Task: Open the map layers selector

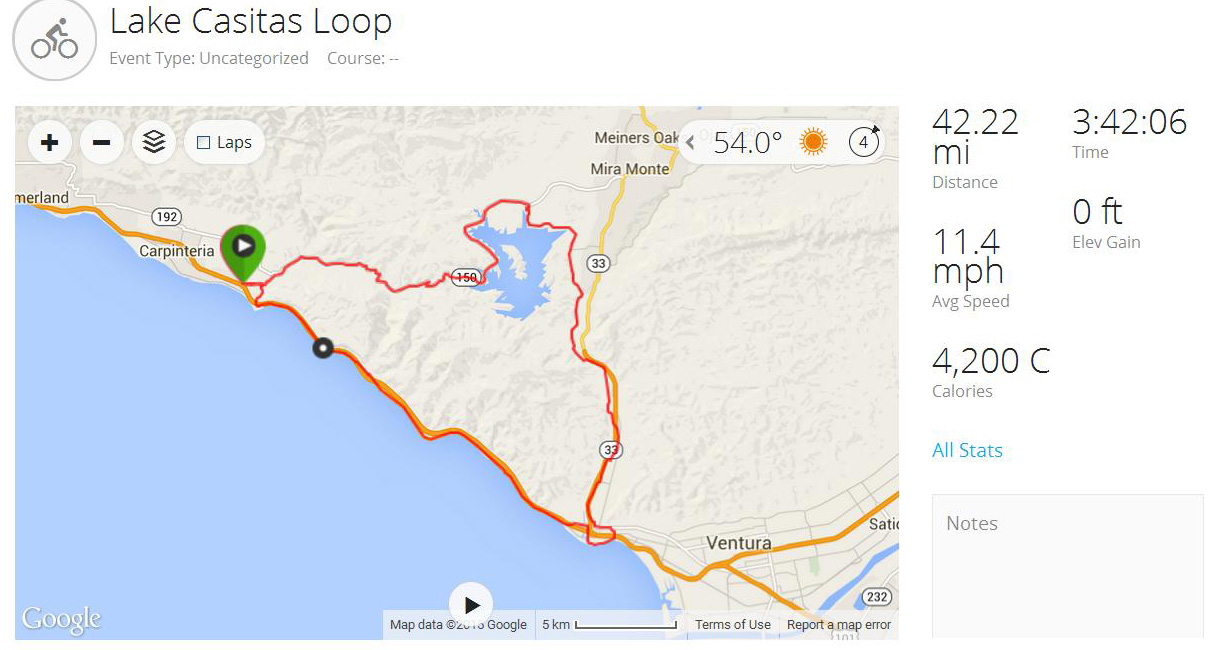Action: (154, 143)
